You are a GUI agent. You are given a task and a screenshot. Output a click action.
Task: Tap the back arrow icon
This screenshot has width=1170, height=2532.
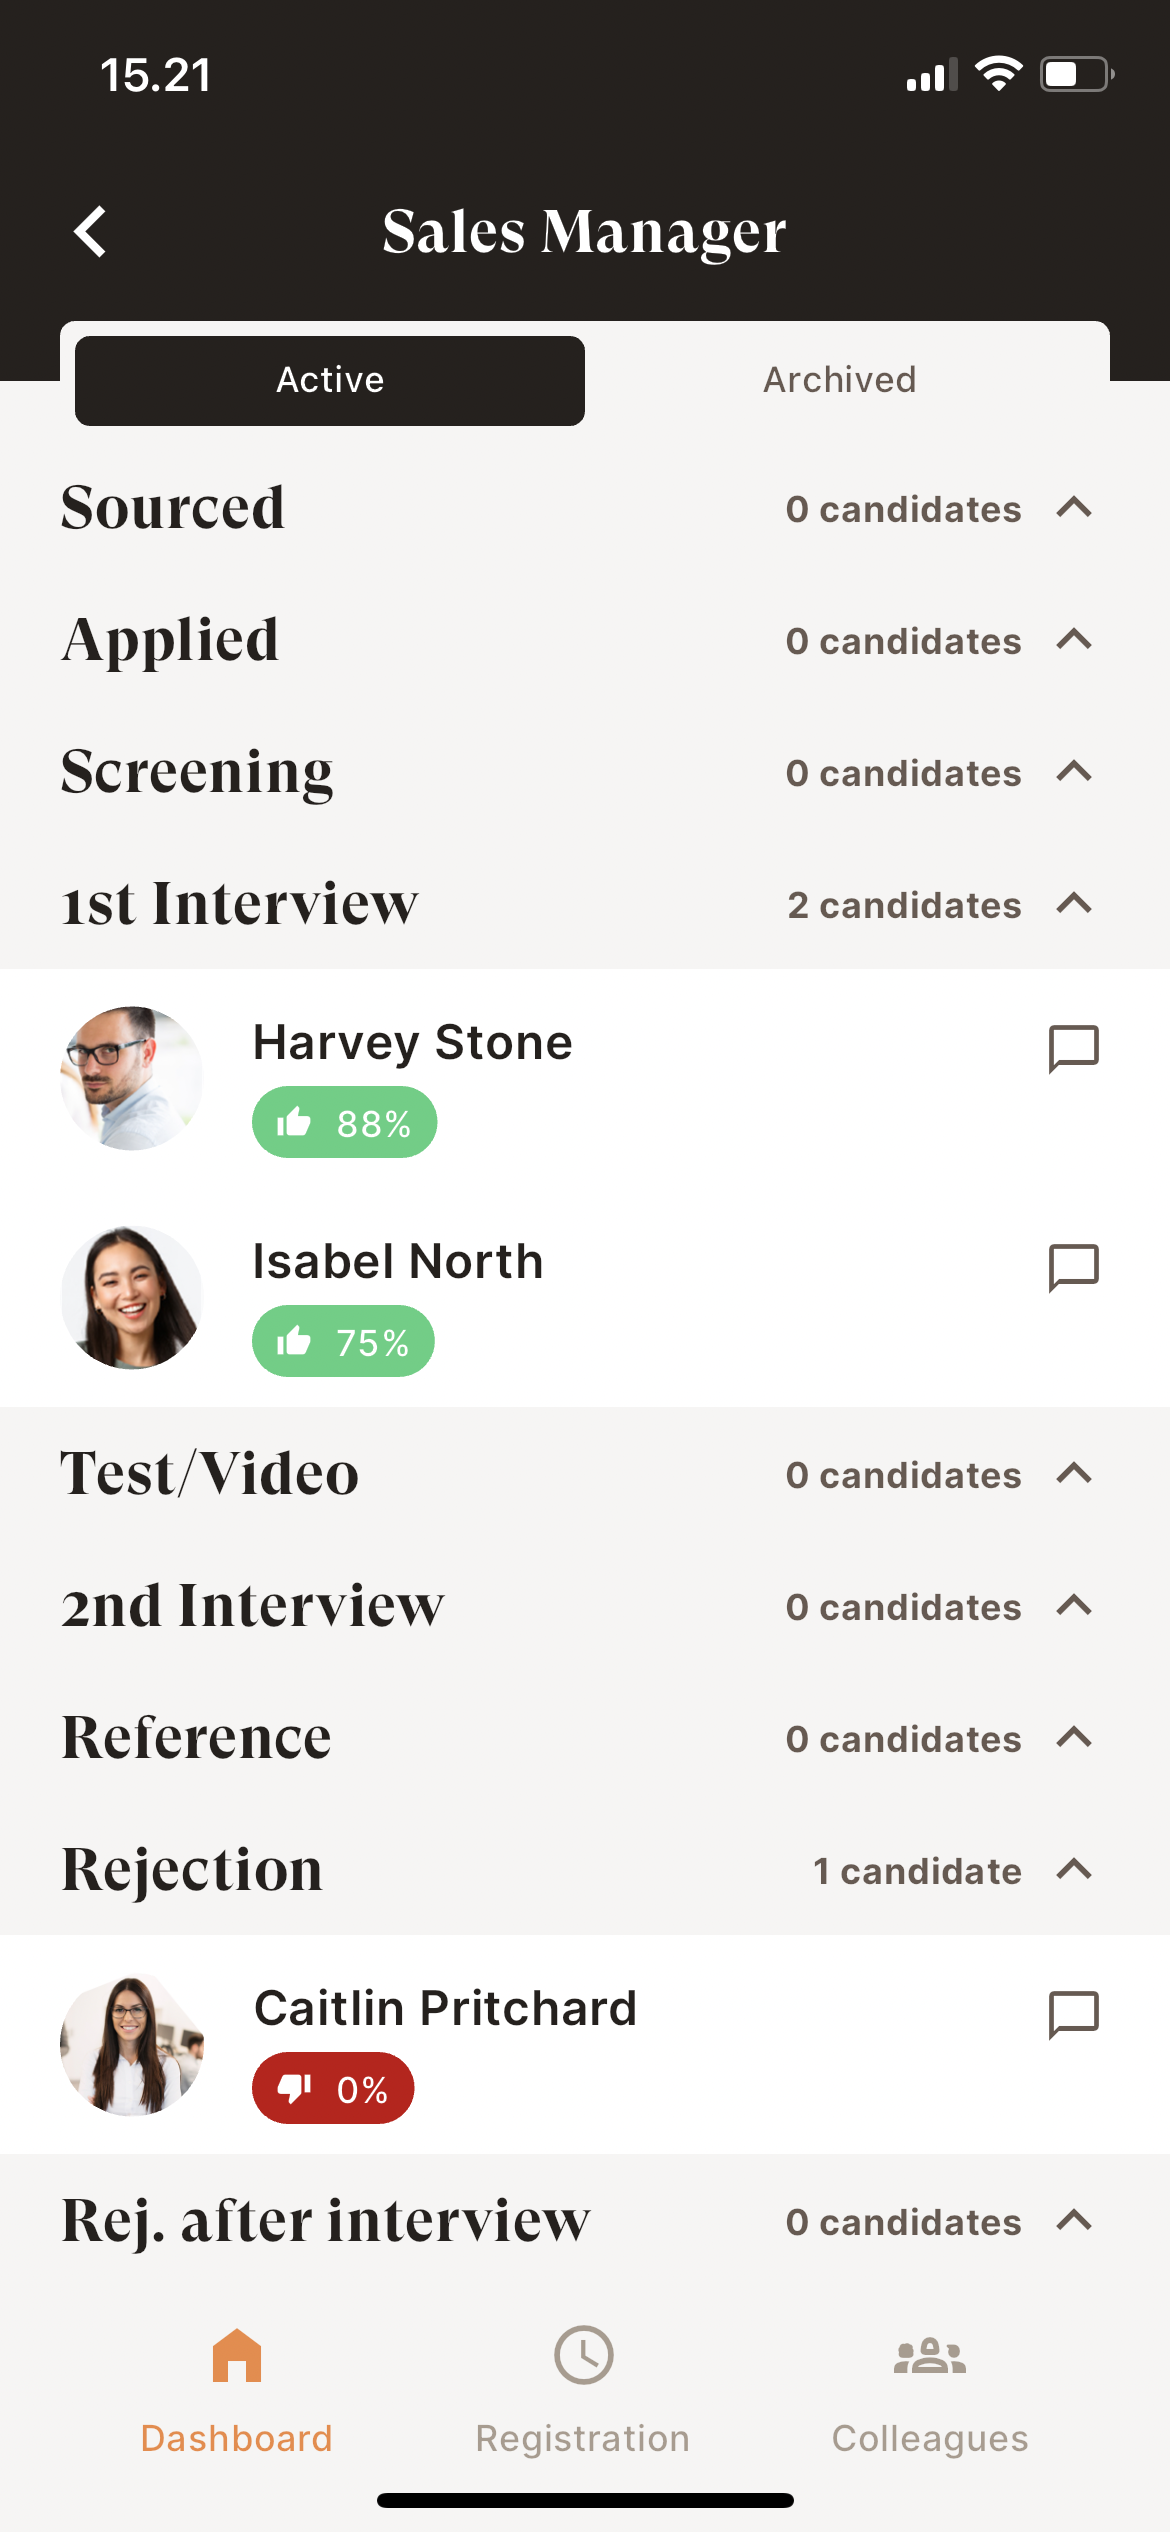(91, 232)
